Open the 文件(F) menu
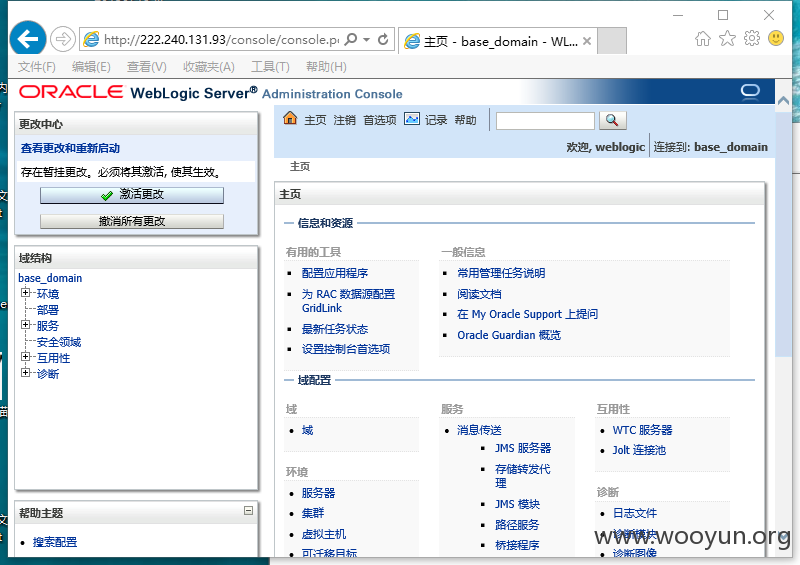This screenshot has height=565, width=800. tap(37, 67)
